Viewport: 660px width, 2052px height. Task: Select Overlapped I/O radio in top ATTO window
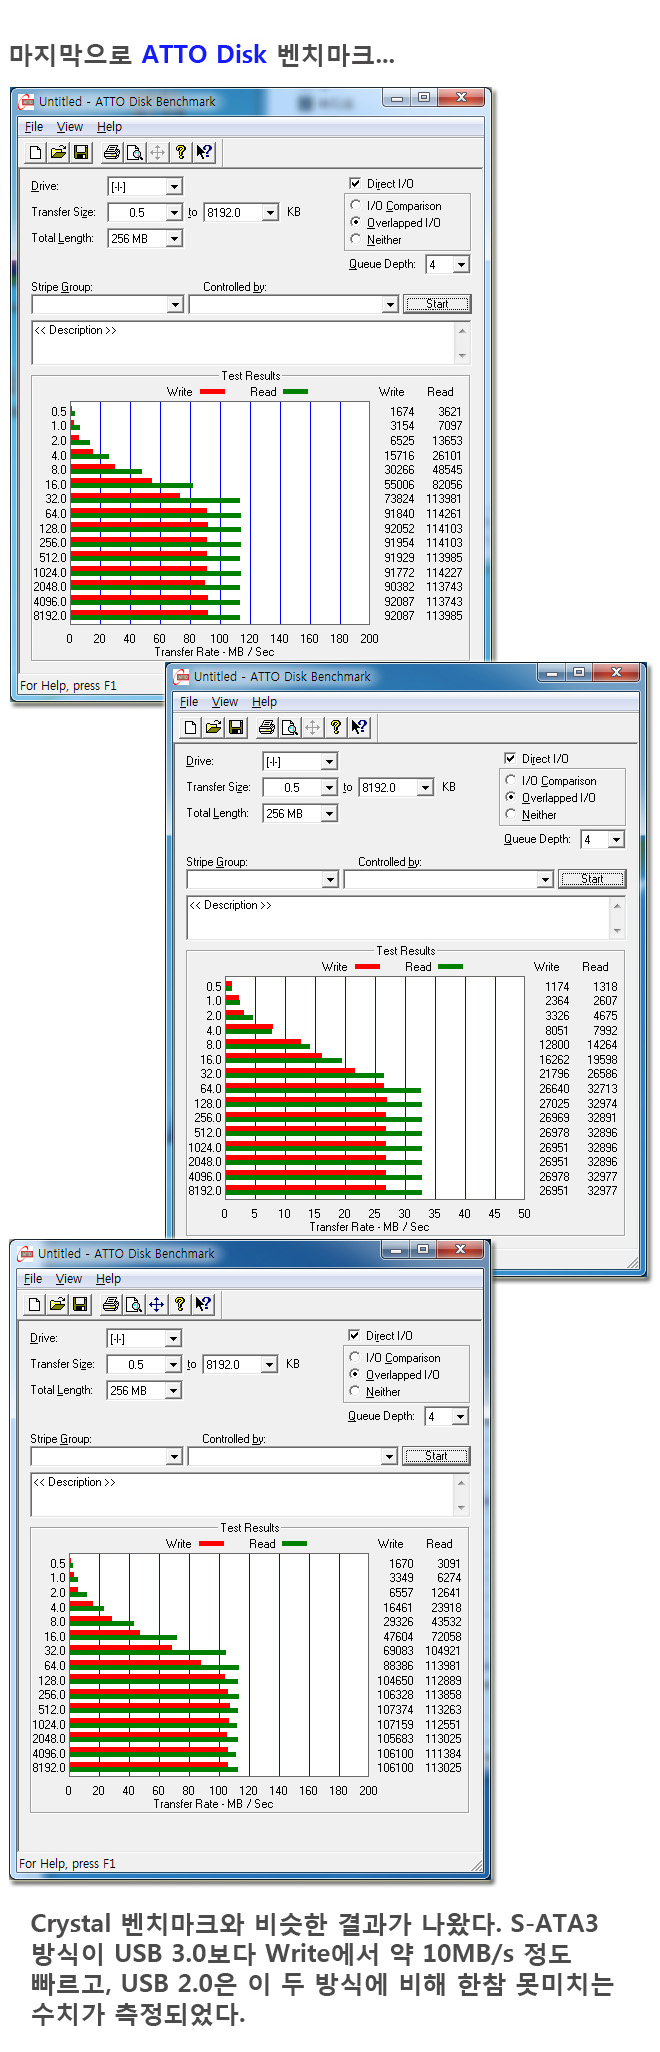[356, 223]
